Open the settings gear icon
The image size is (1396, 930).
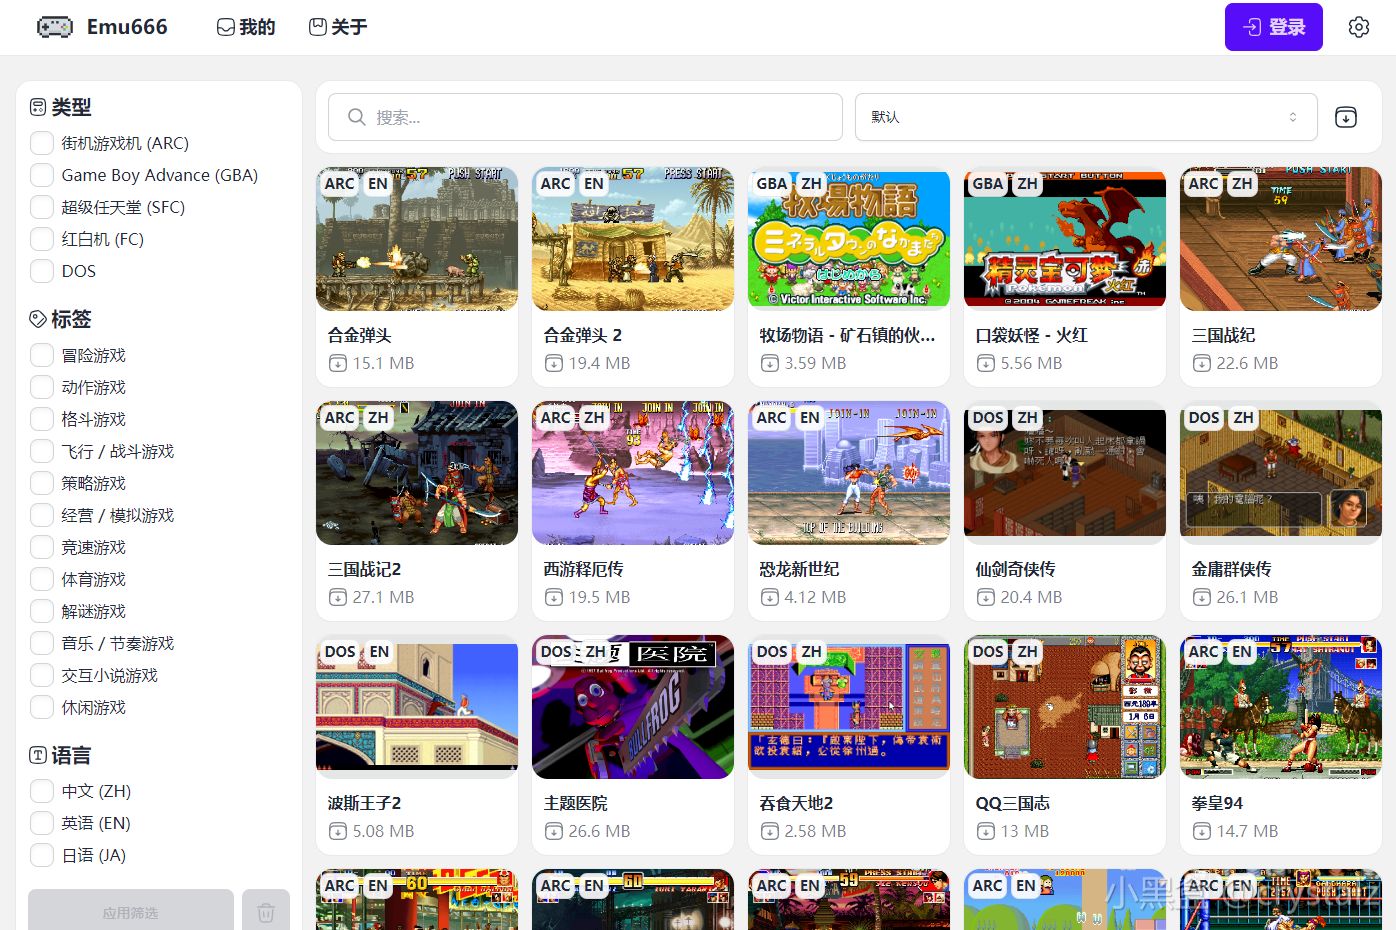pyautogui.click(x=1358, y=27)
